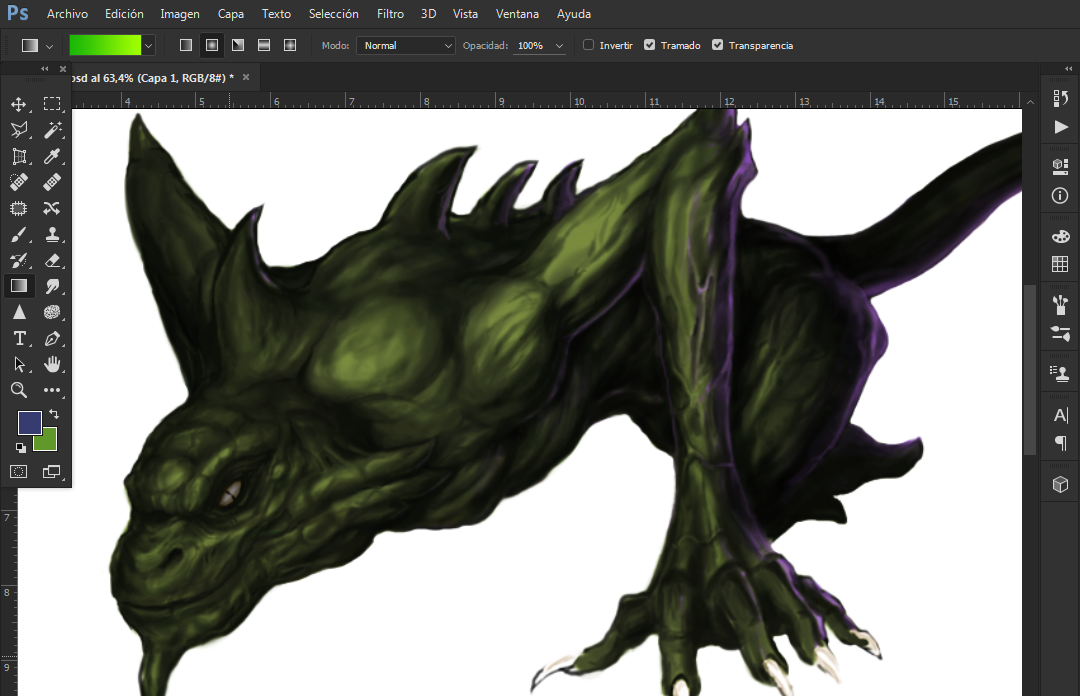The height and width of the screenshot is (696, 1080).
Task: Disable the Transparencia checkbox
Action: [717, 45]
